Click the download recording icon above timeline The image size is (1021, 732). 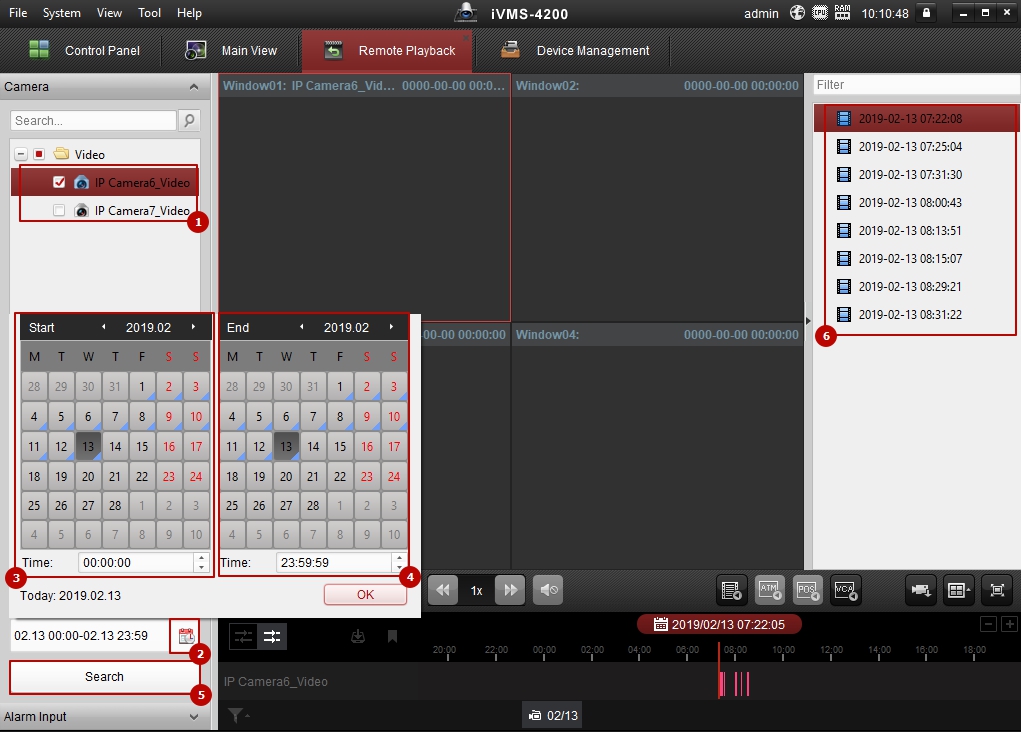[357, 636]
